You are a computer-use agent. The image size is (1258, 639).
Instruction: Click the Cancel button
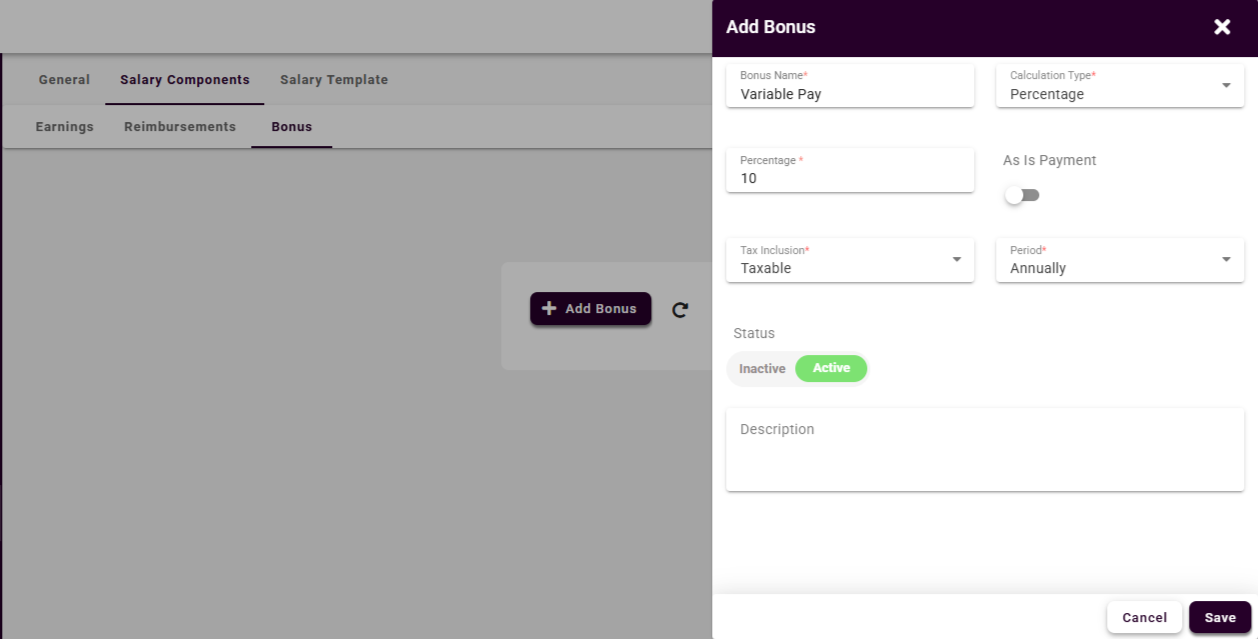tap(1144, 618)
